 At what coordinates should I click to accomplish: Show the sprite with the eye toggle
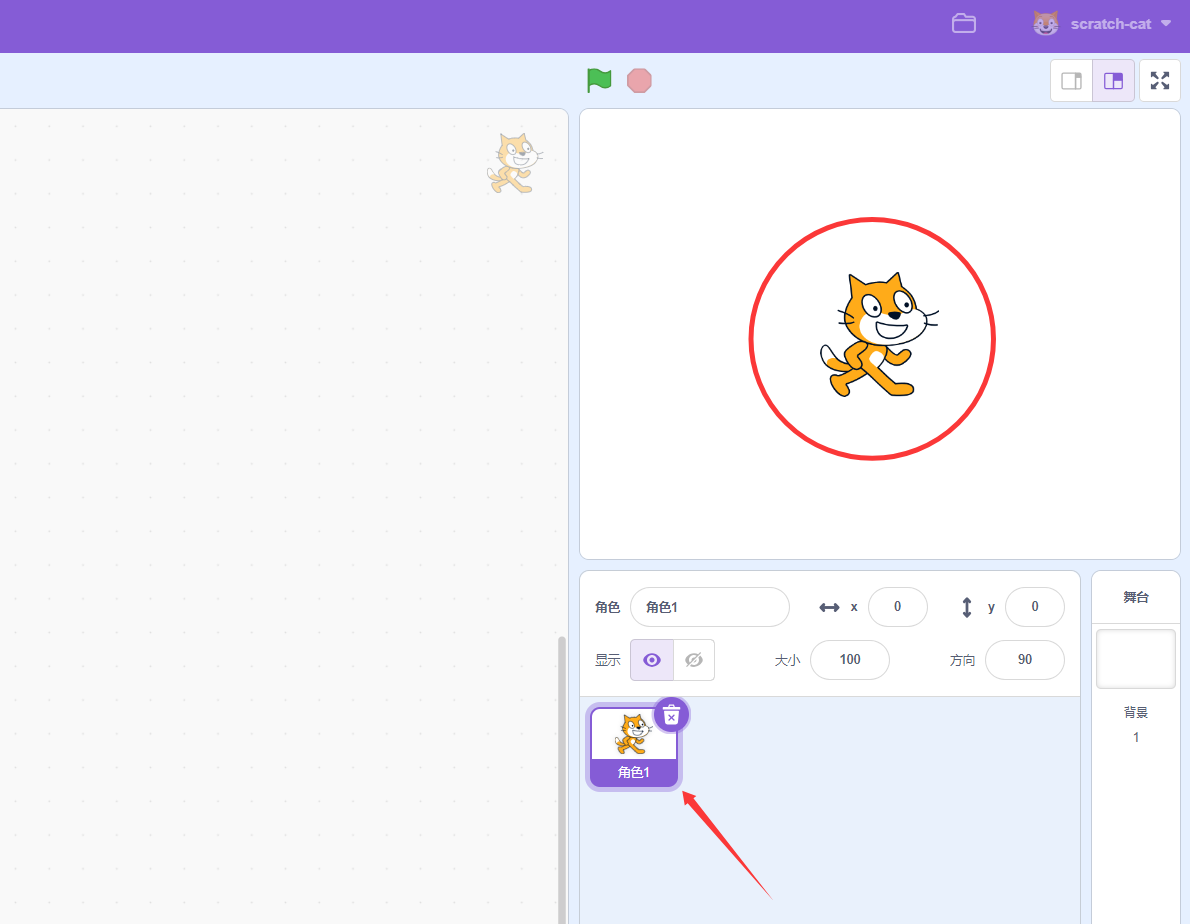click(651, 659)
